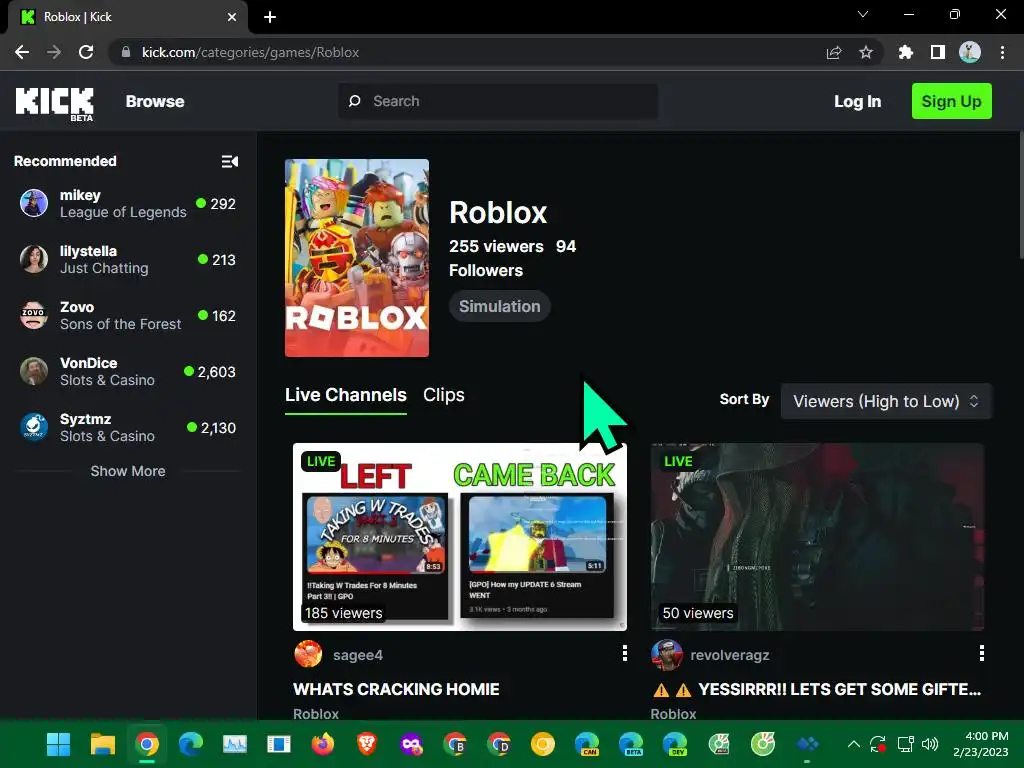Screen dimensions: 1024x768
Task: Share this page from address bar
Action: coord(834,52)
